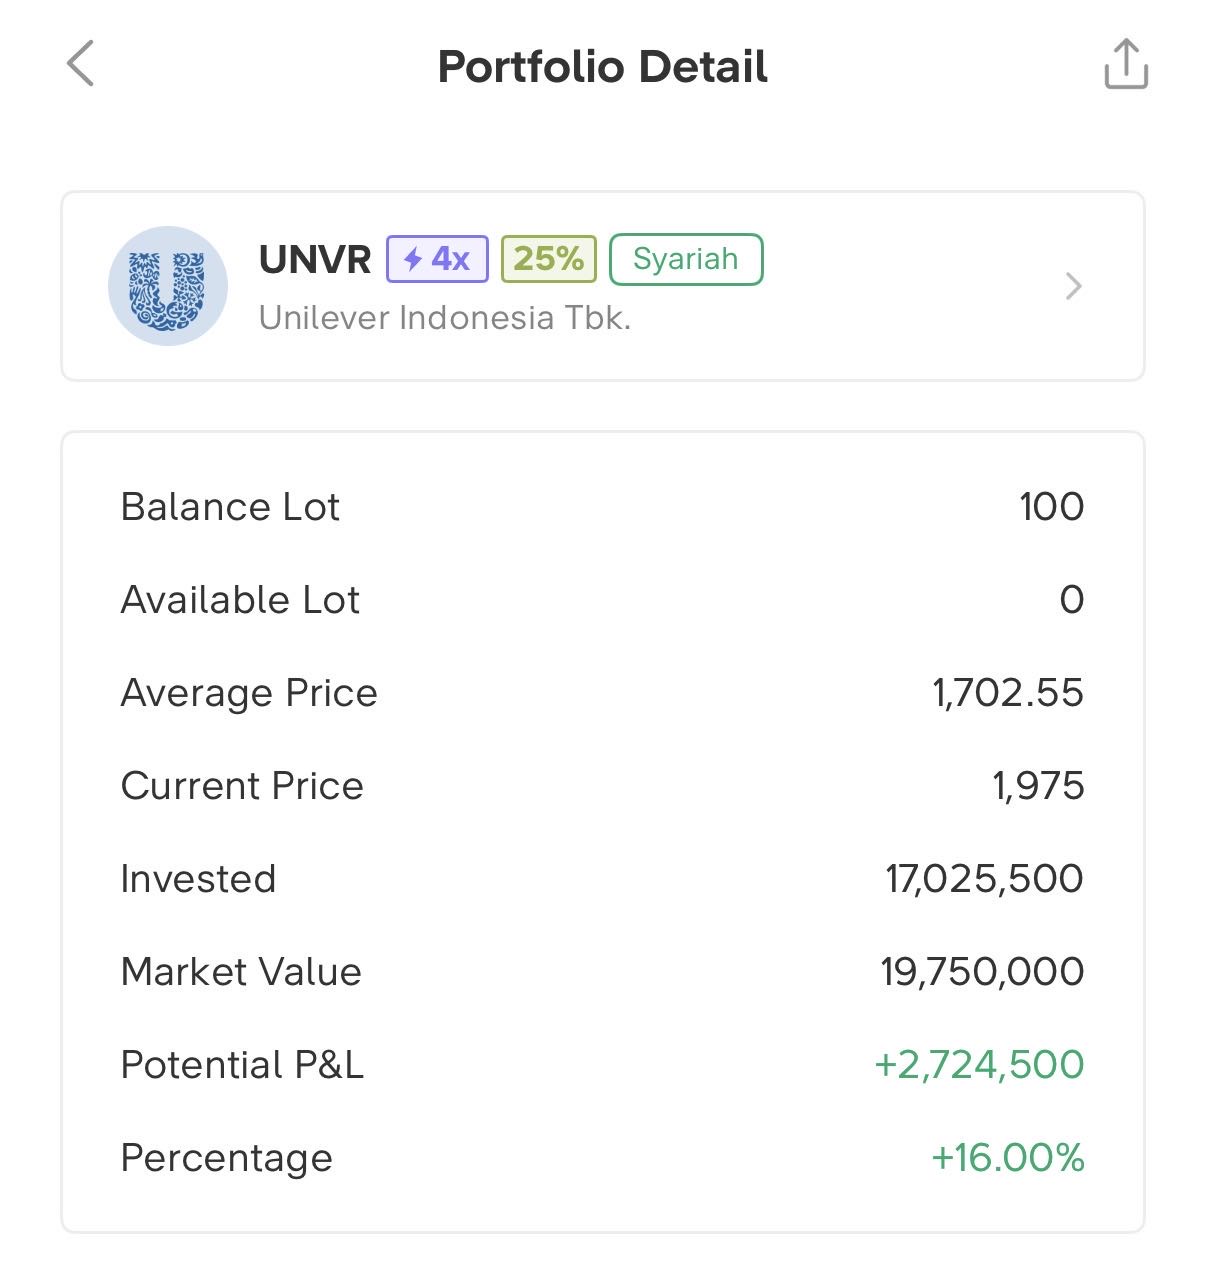This screenshot has height=1280, width=1206.
Task: Tap the Invested amount 17,025,500
Action: pos(984,879)
